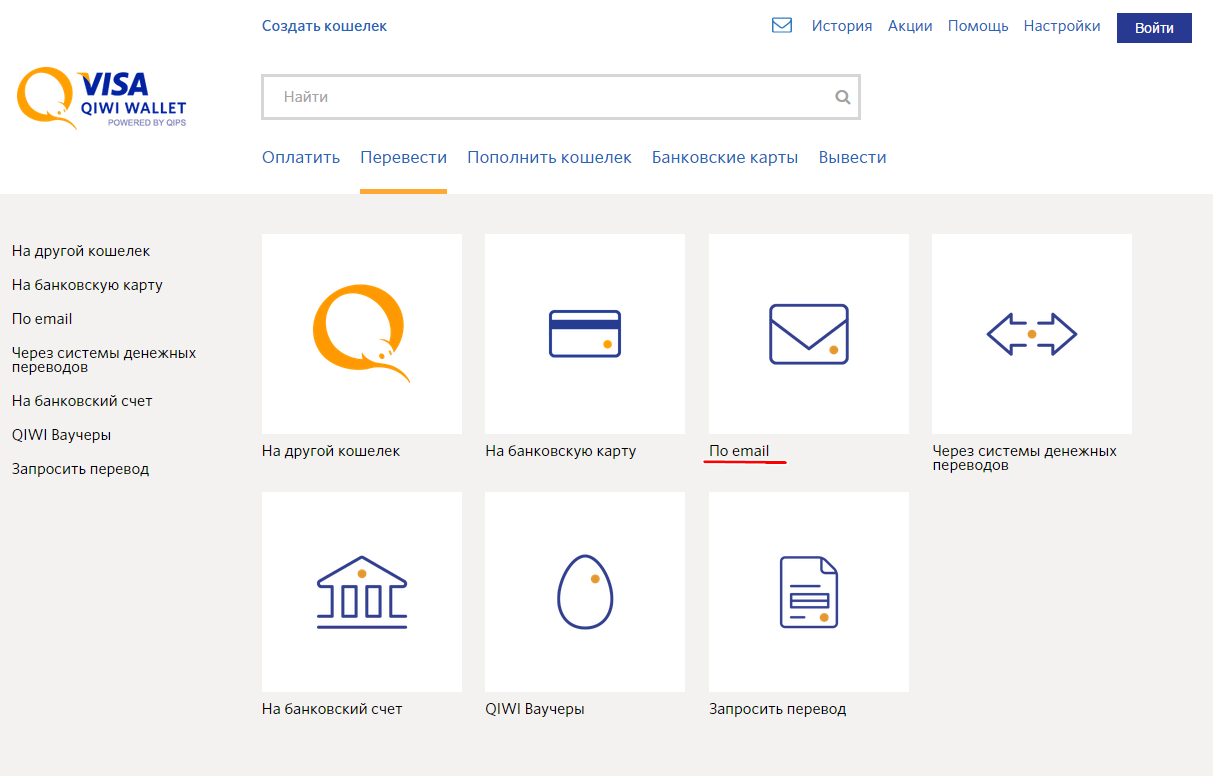The width and height of the screenshot is (1213, 777).
Task: Click the request transfer document icon
Action: [808, 591]
